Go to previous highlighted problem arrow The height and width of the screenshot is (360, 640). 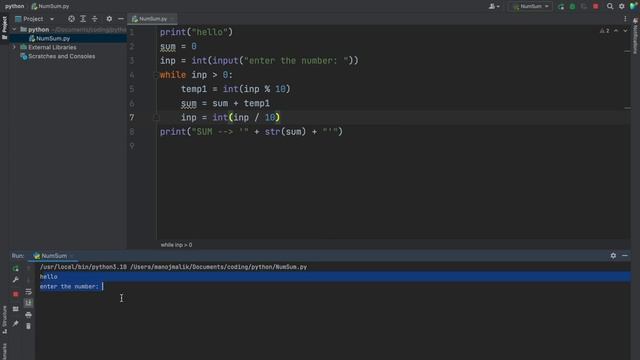pos(616,31)
